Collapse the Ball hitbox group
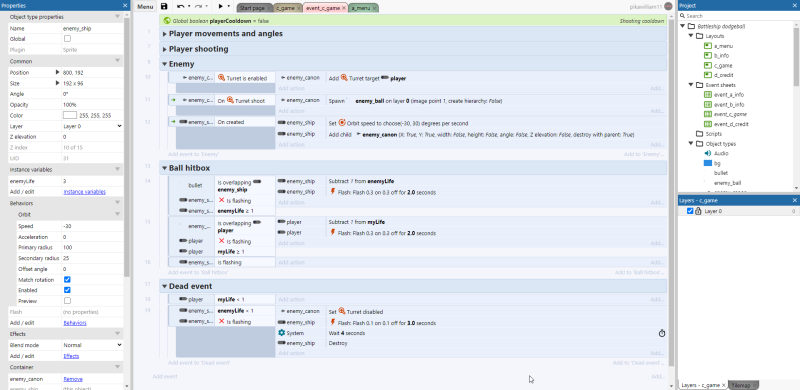Viewport: 800px width, 390px height. [165, 168]
